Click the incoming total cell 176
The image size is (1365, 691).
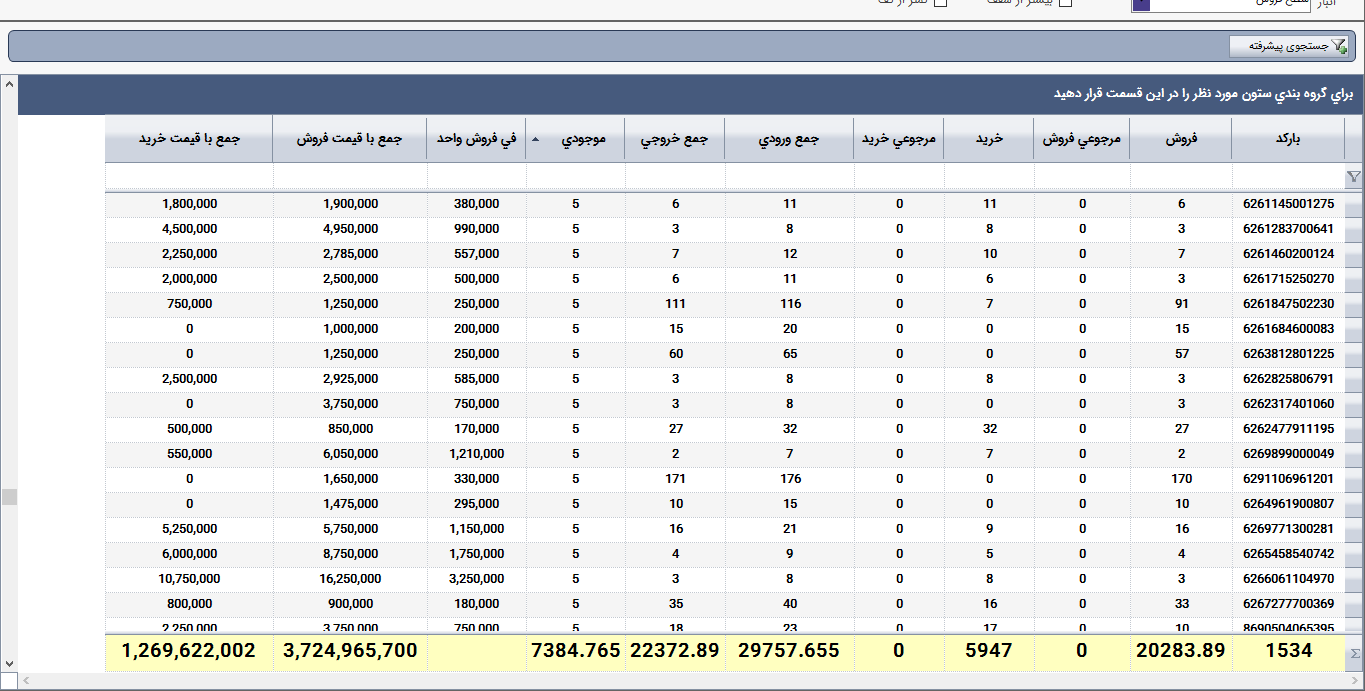pos(790,479)
